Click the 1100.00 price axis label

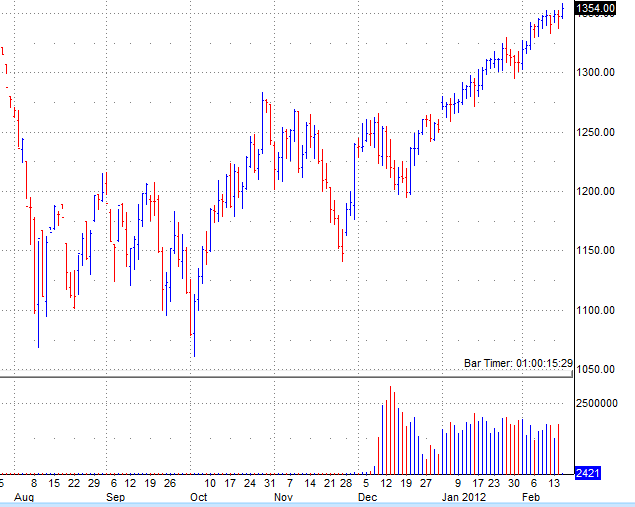coord(596,310)
